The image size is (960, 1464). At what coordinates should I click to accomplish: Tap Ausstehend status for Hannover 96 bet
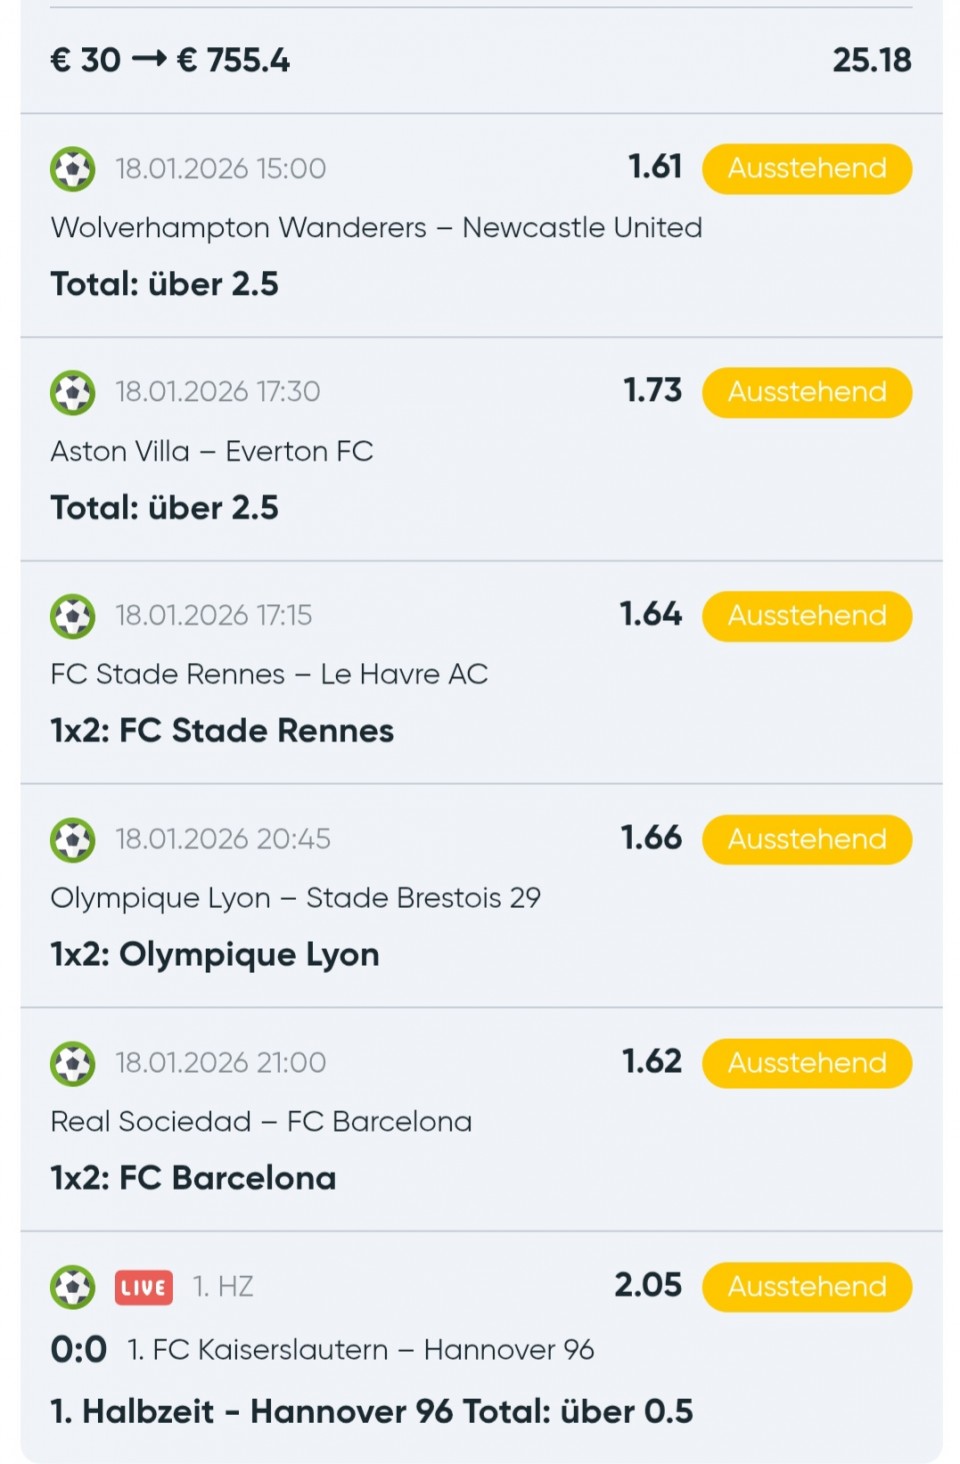807,1287
